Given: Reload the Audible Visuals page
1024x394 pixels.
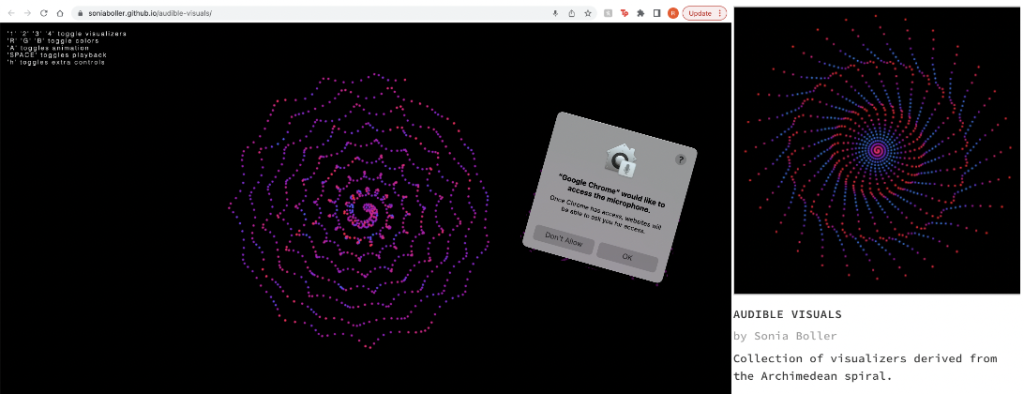Looking at the screenshot, I should pos(44,13).
